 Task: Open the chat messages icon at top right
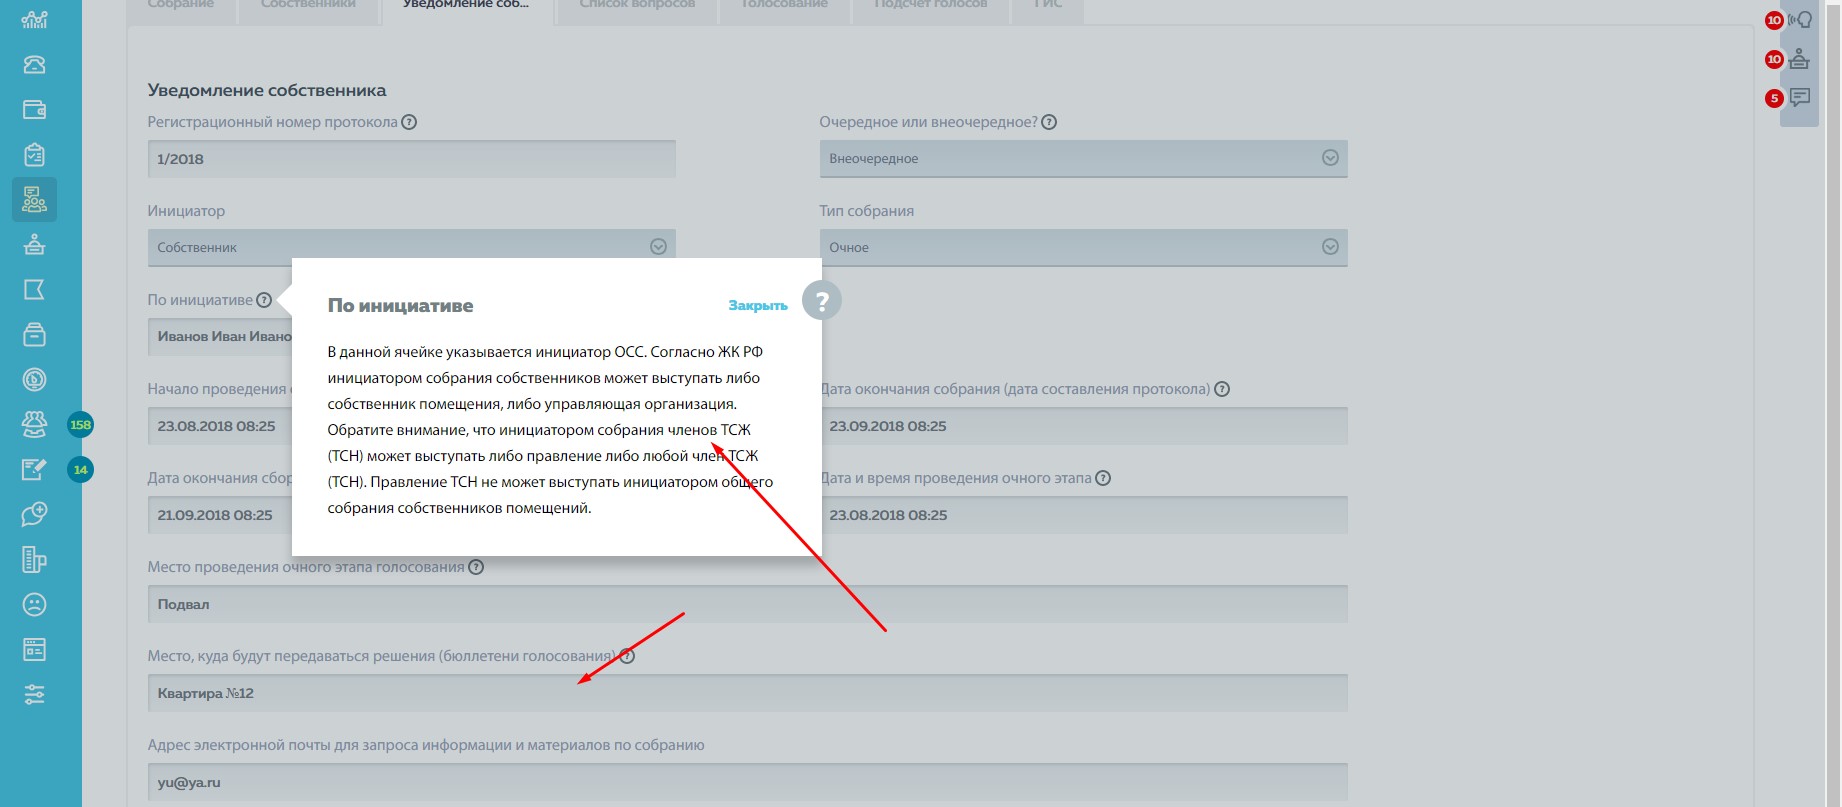coord(1800,98)
